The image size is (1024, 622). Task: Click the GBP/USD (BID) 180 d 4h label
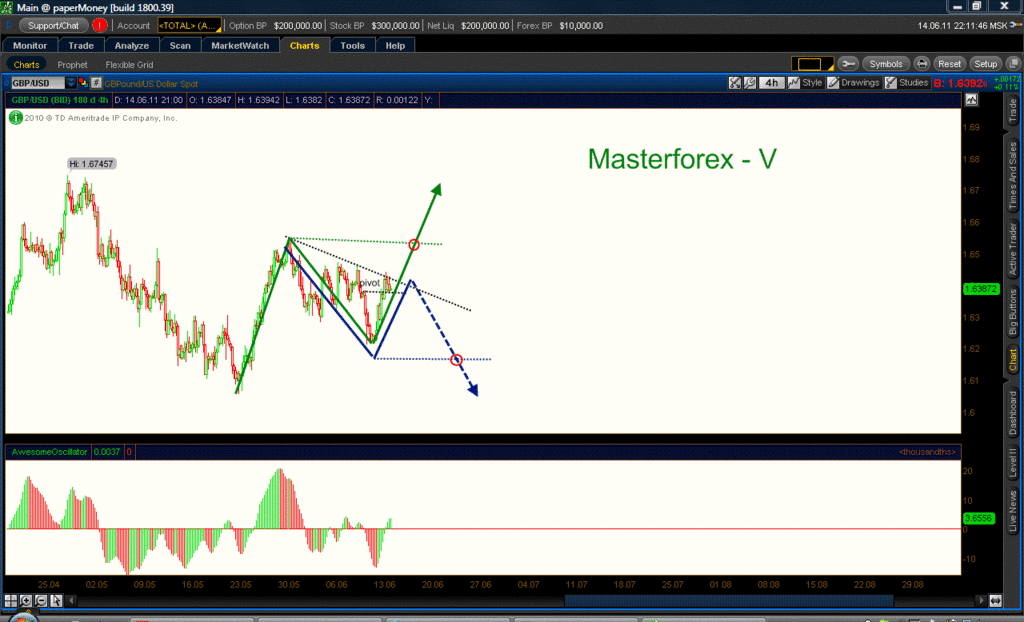[59, 100]
